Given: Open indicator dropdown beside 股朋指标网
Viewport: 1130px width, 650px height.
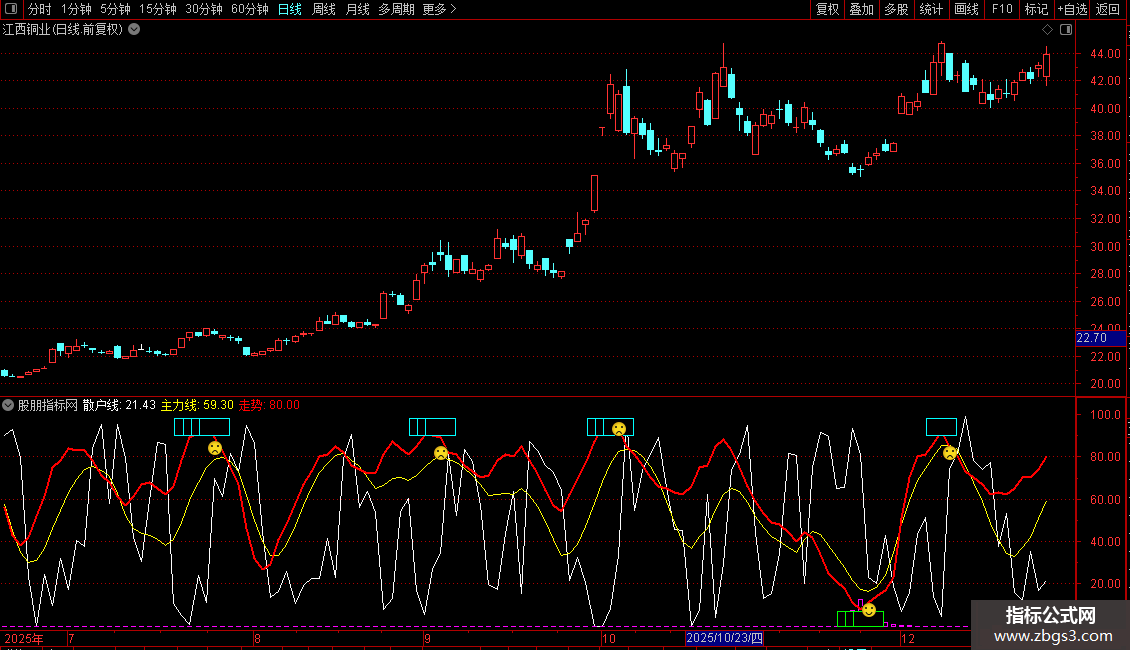Looking at the screenshot, I should pyautogui.click(x=8, y=405).
